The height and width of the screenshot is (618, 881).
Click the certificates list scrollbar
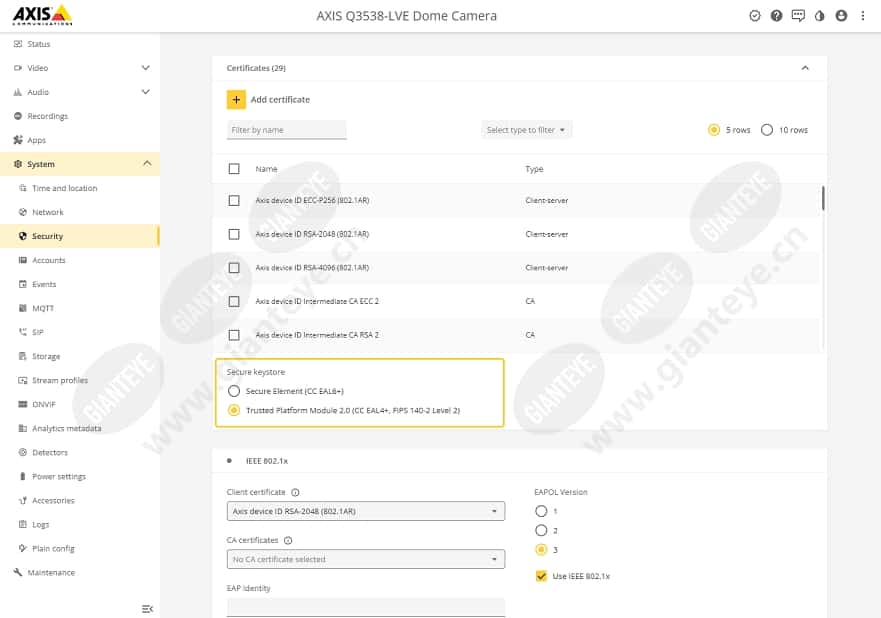pyautogui.click(x=823, y=198)
